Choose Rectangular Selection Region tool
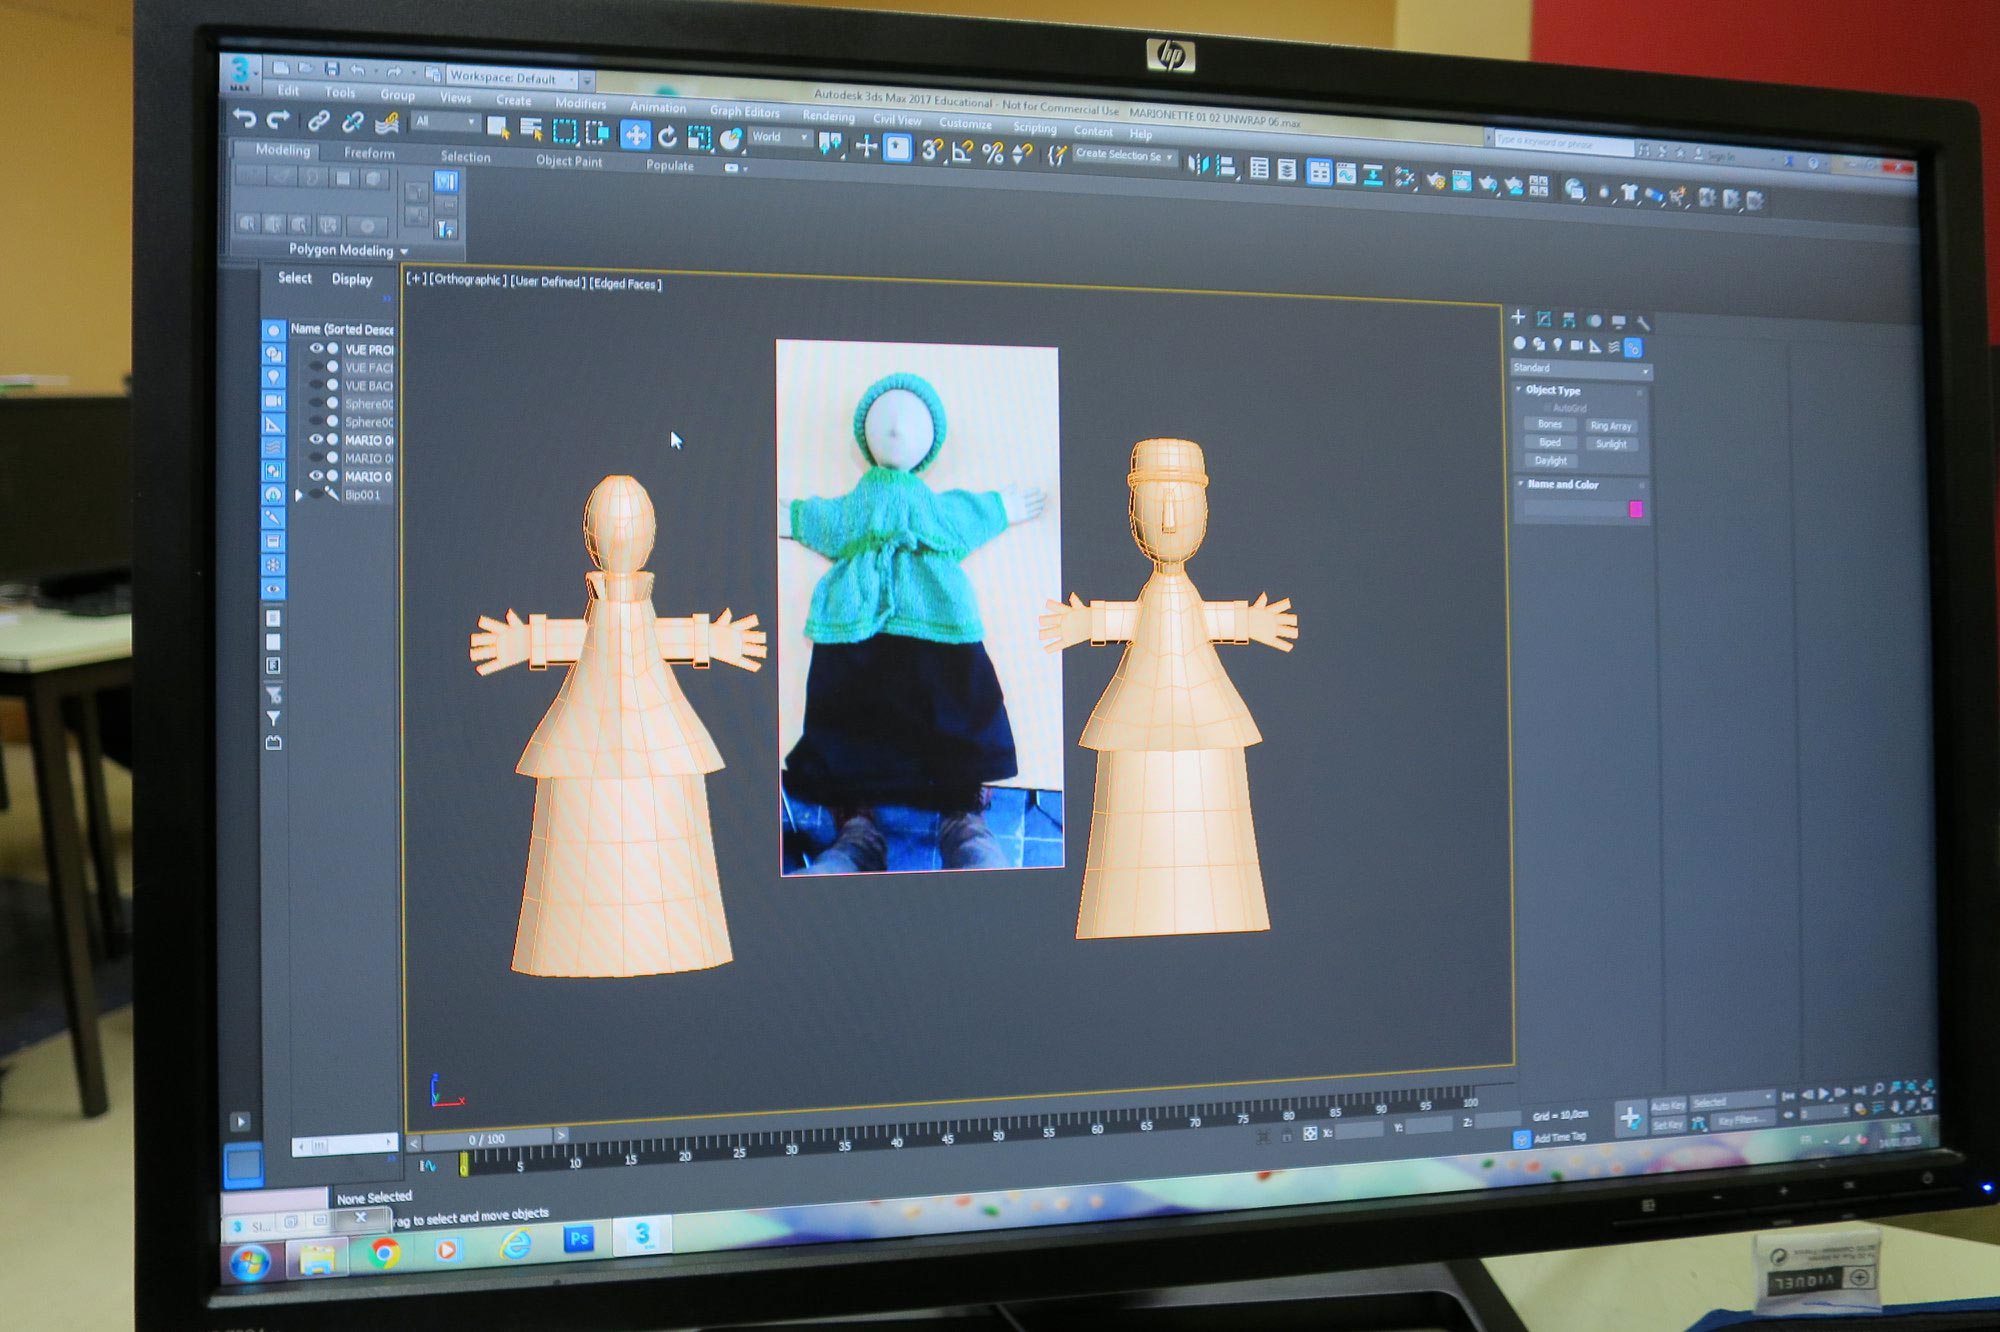Image resolution: width=2000 pixels, height=1332 pixels. coord(565,131)
